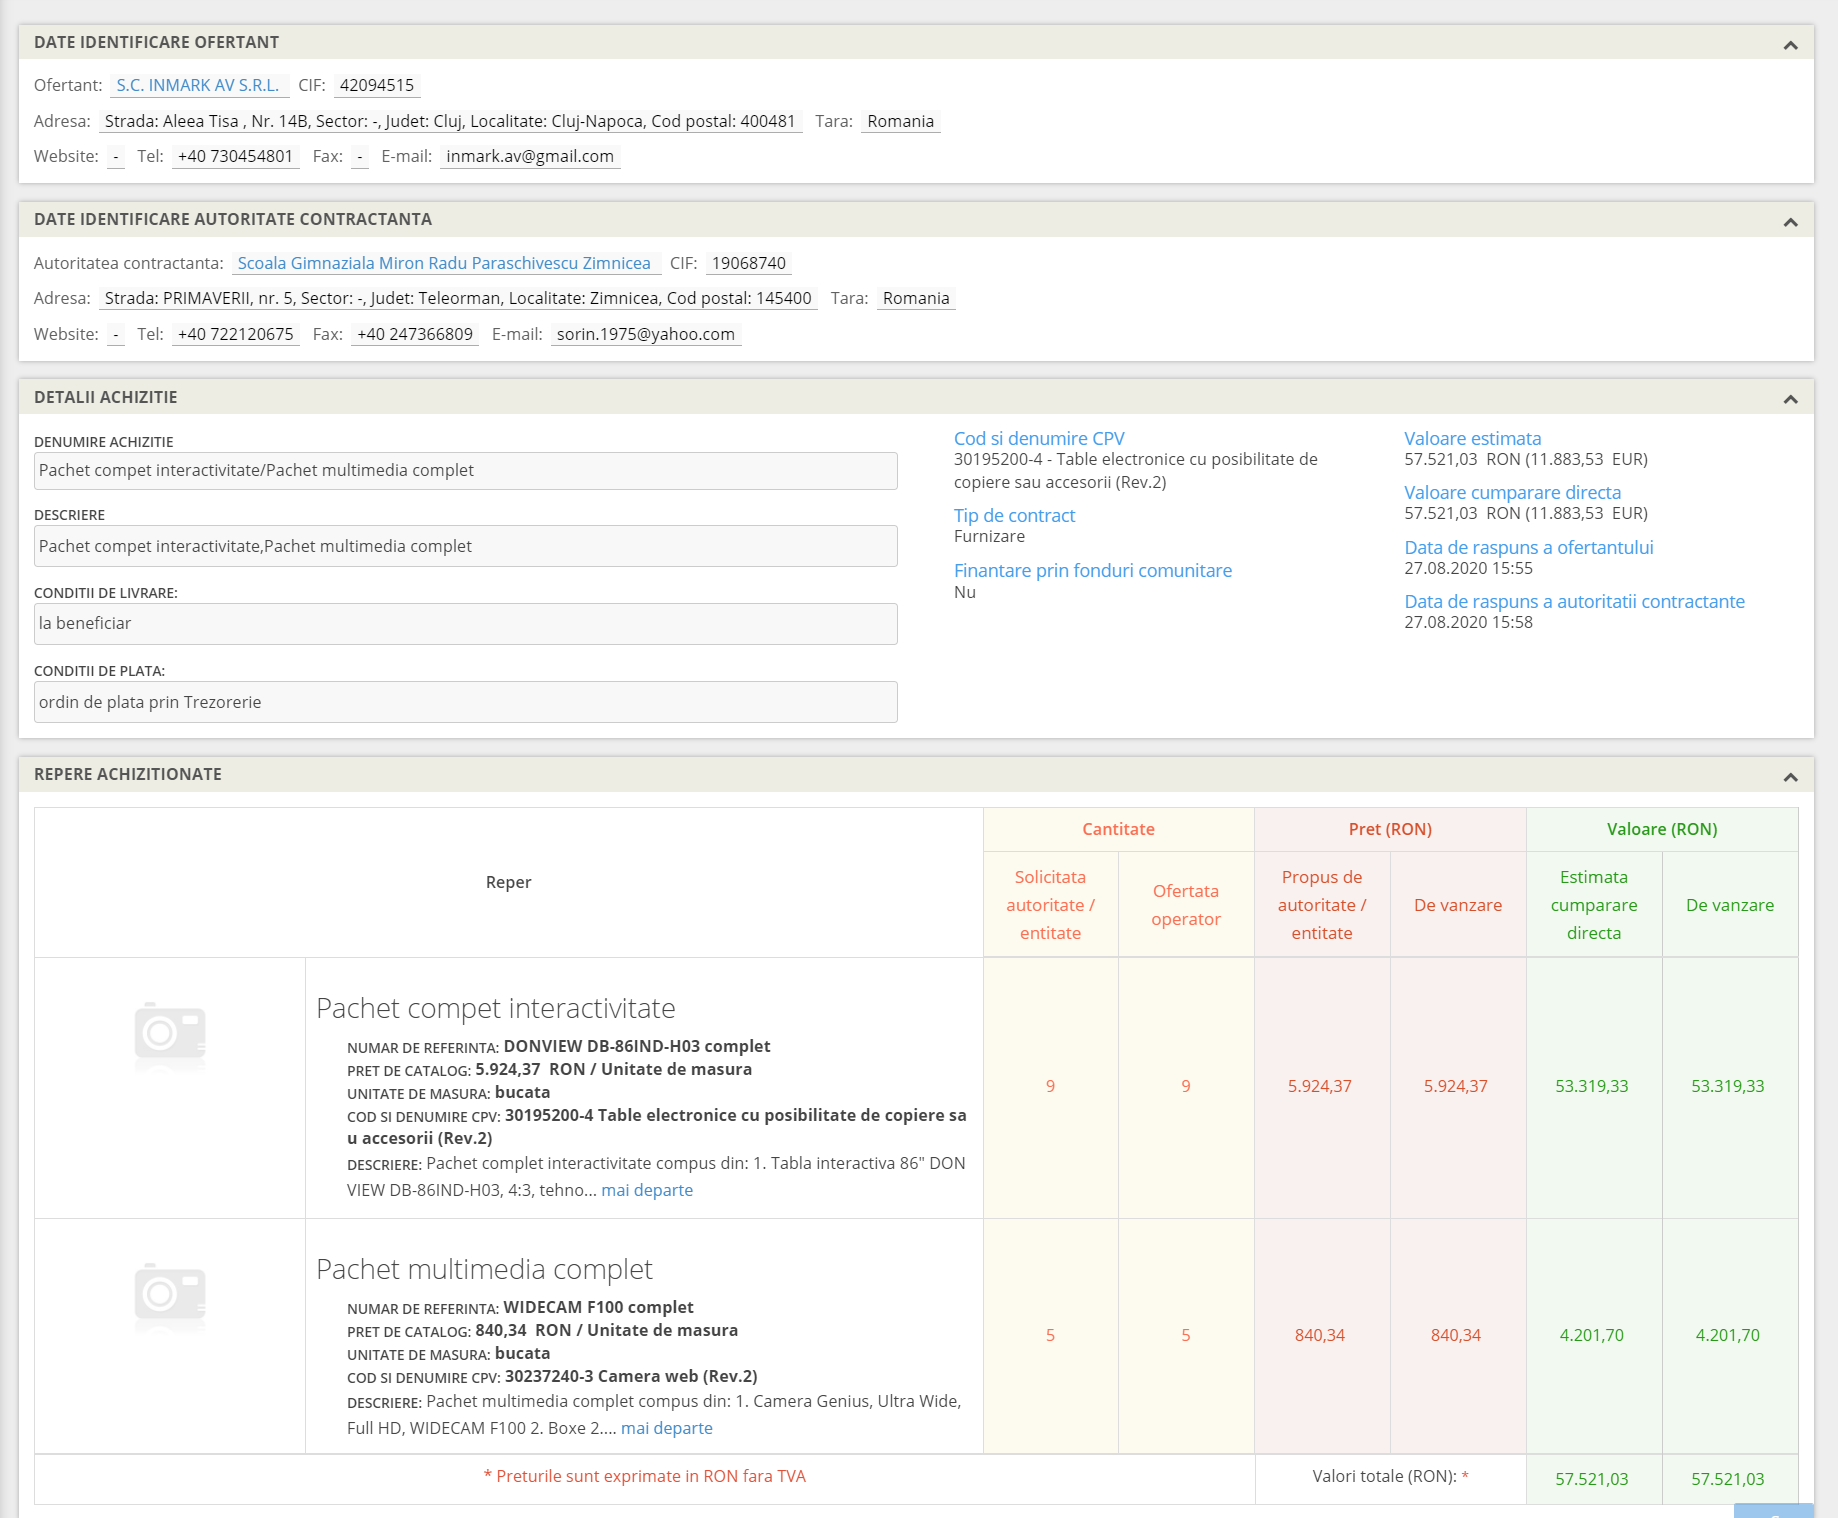Click the authority CIF value 19068740
Viewport: 1838px width, 1518px height.
click(x=749, y=263)
